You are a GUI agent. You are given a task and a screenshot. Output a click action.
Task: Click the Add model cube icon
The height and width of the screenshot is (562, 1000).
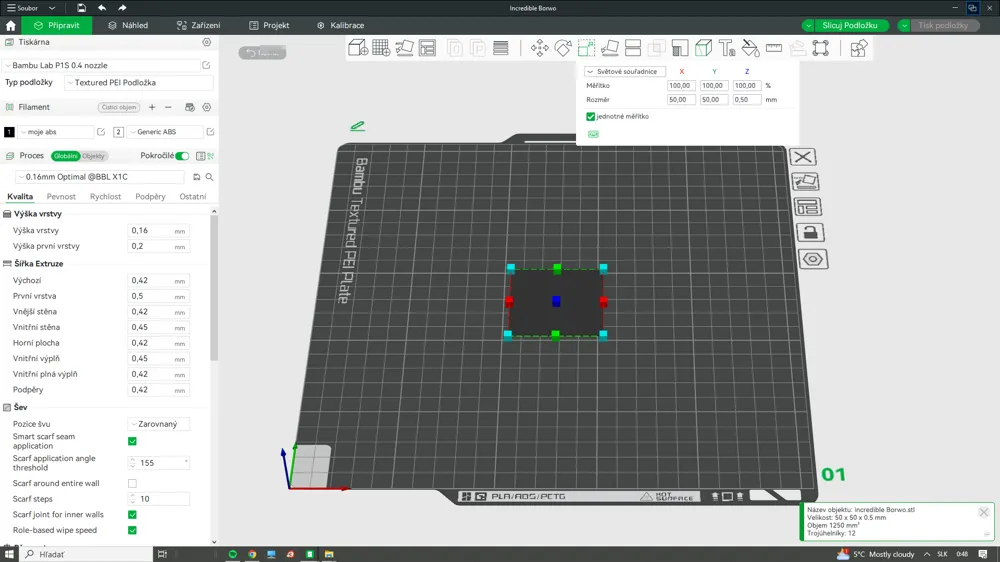click(358, 48)
